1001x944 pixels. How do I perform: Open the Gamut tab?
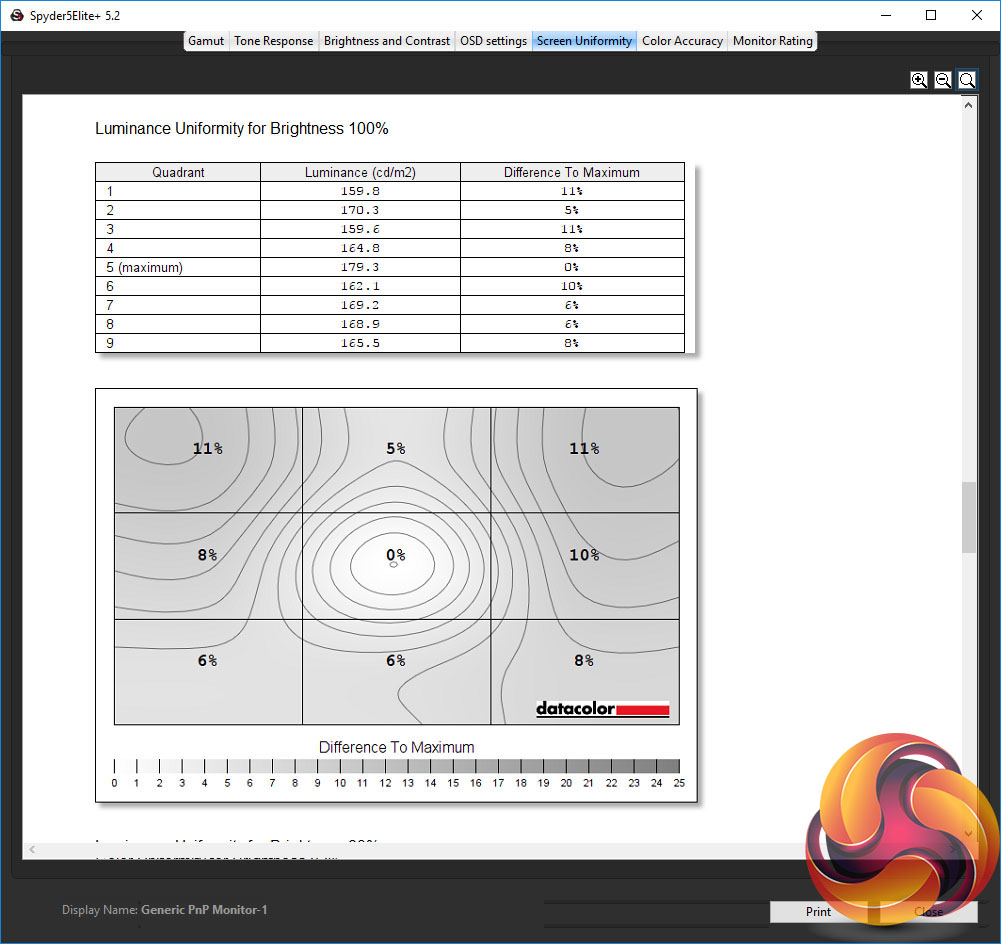tap(206, 41)
